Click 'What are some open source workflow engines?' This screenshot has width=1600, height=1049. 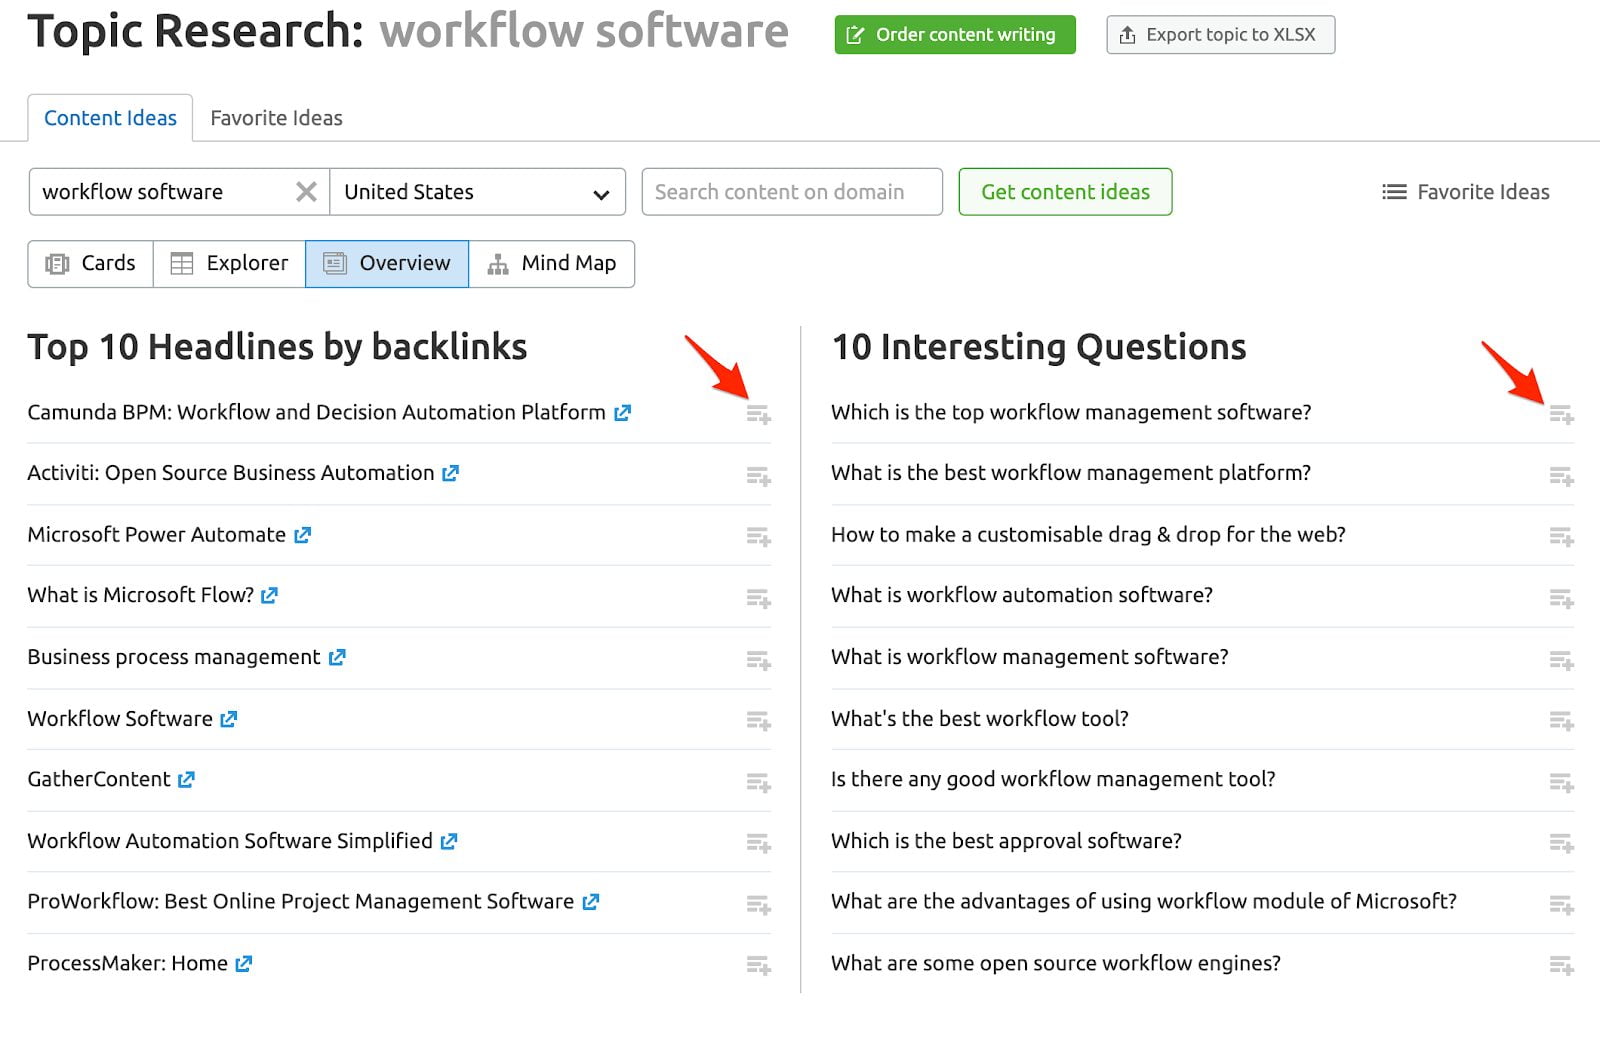click(1056, 963)
